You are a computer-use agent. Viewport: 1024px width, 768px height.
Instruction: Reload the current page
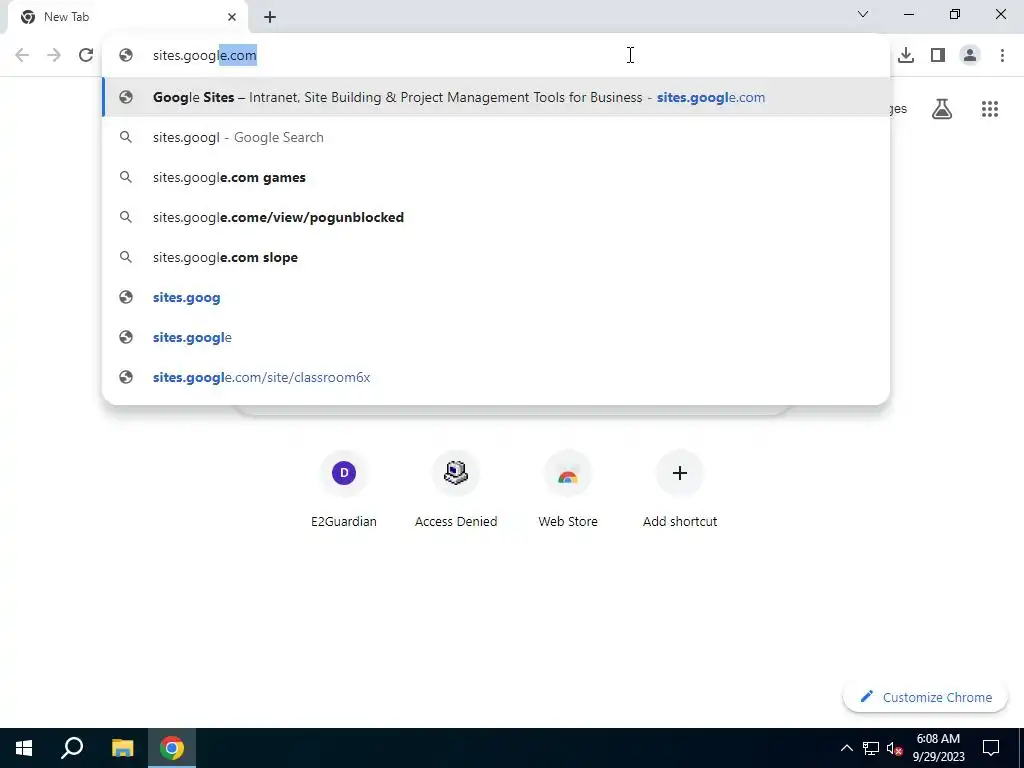(86, 55)
